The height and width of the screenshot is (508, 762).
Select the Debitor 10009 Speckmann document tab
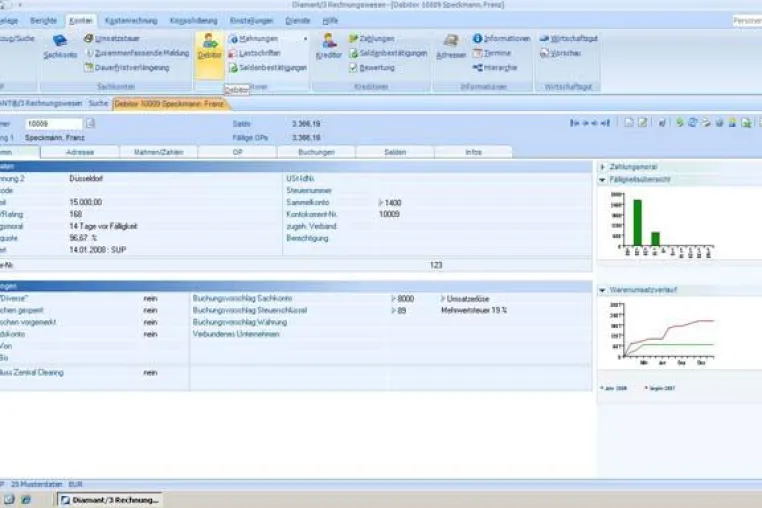coord(170,104)
